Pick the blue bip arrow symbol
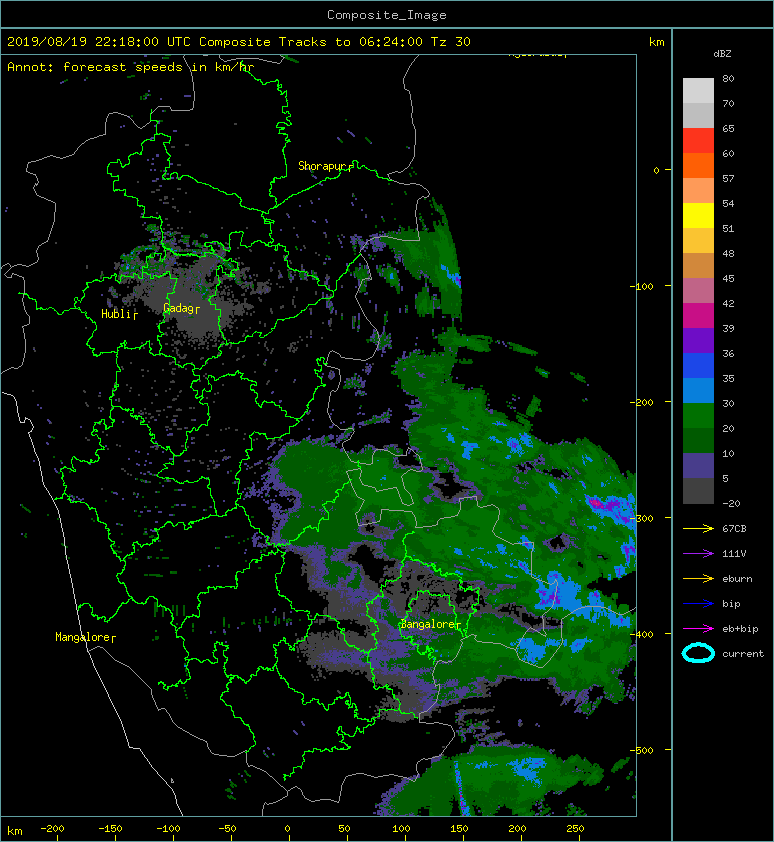Image resolution: width=774 pixels, height=842 pixels. 698,604
